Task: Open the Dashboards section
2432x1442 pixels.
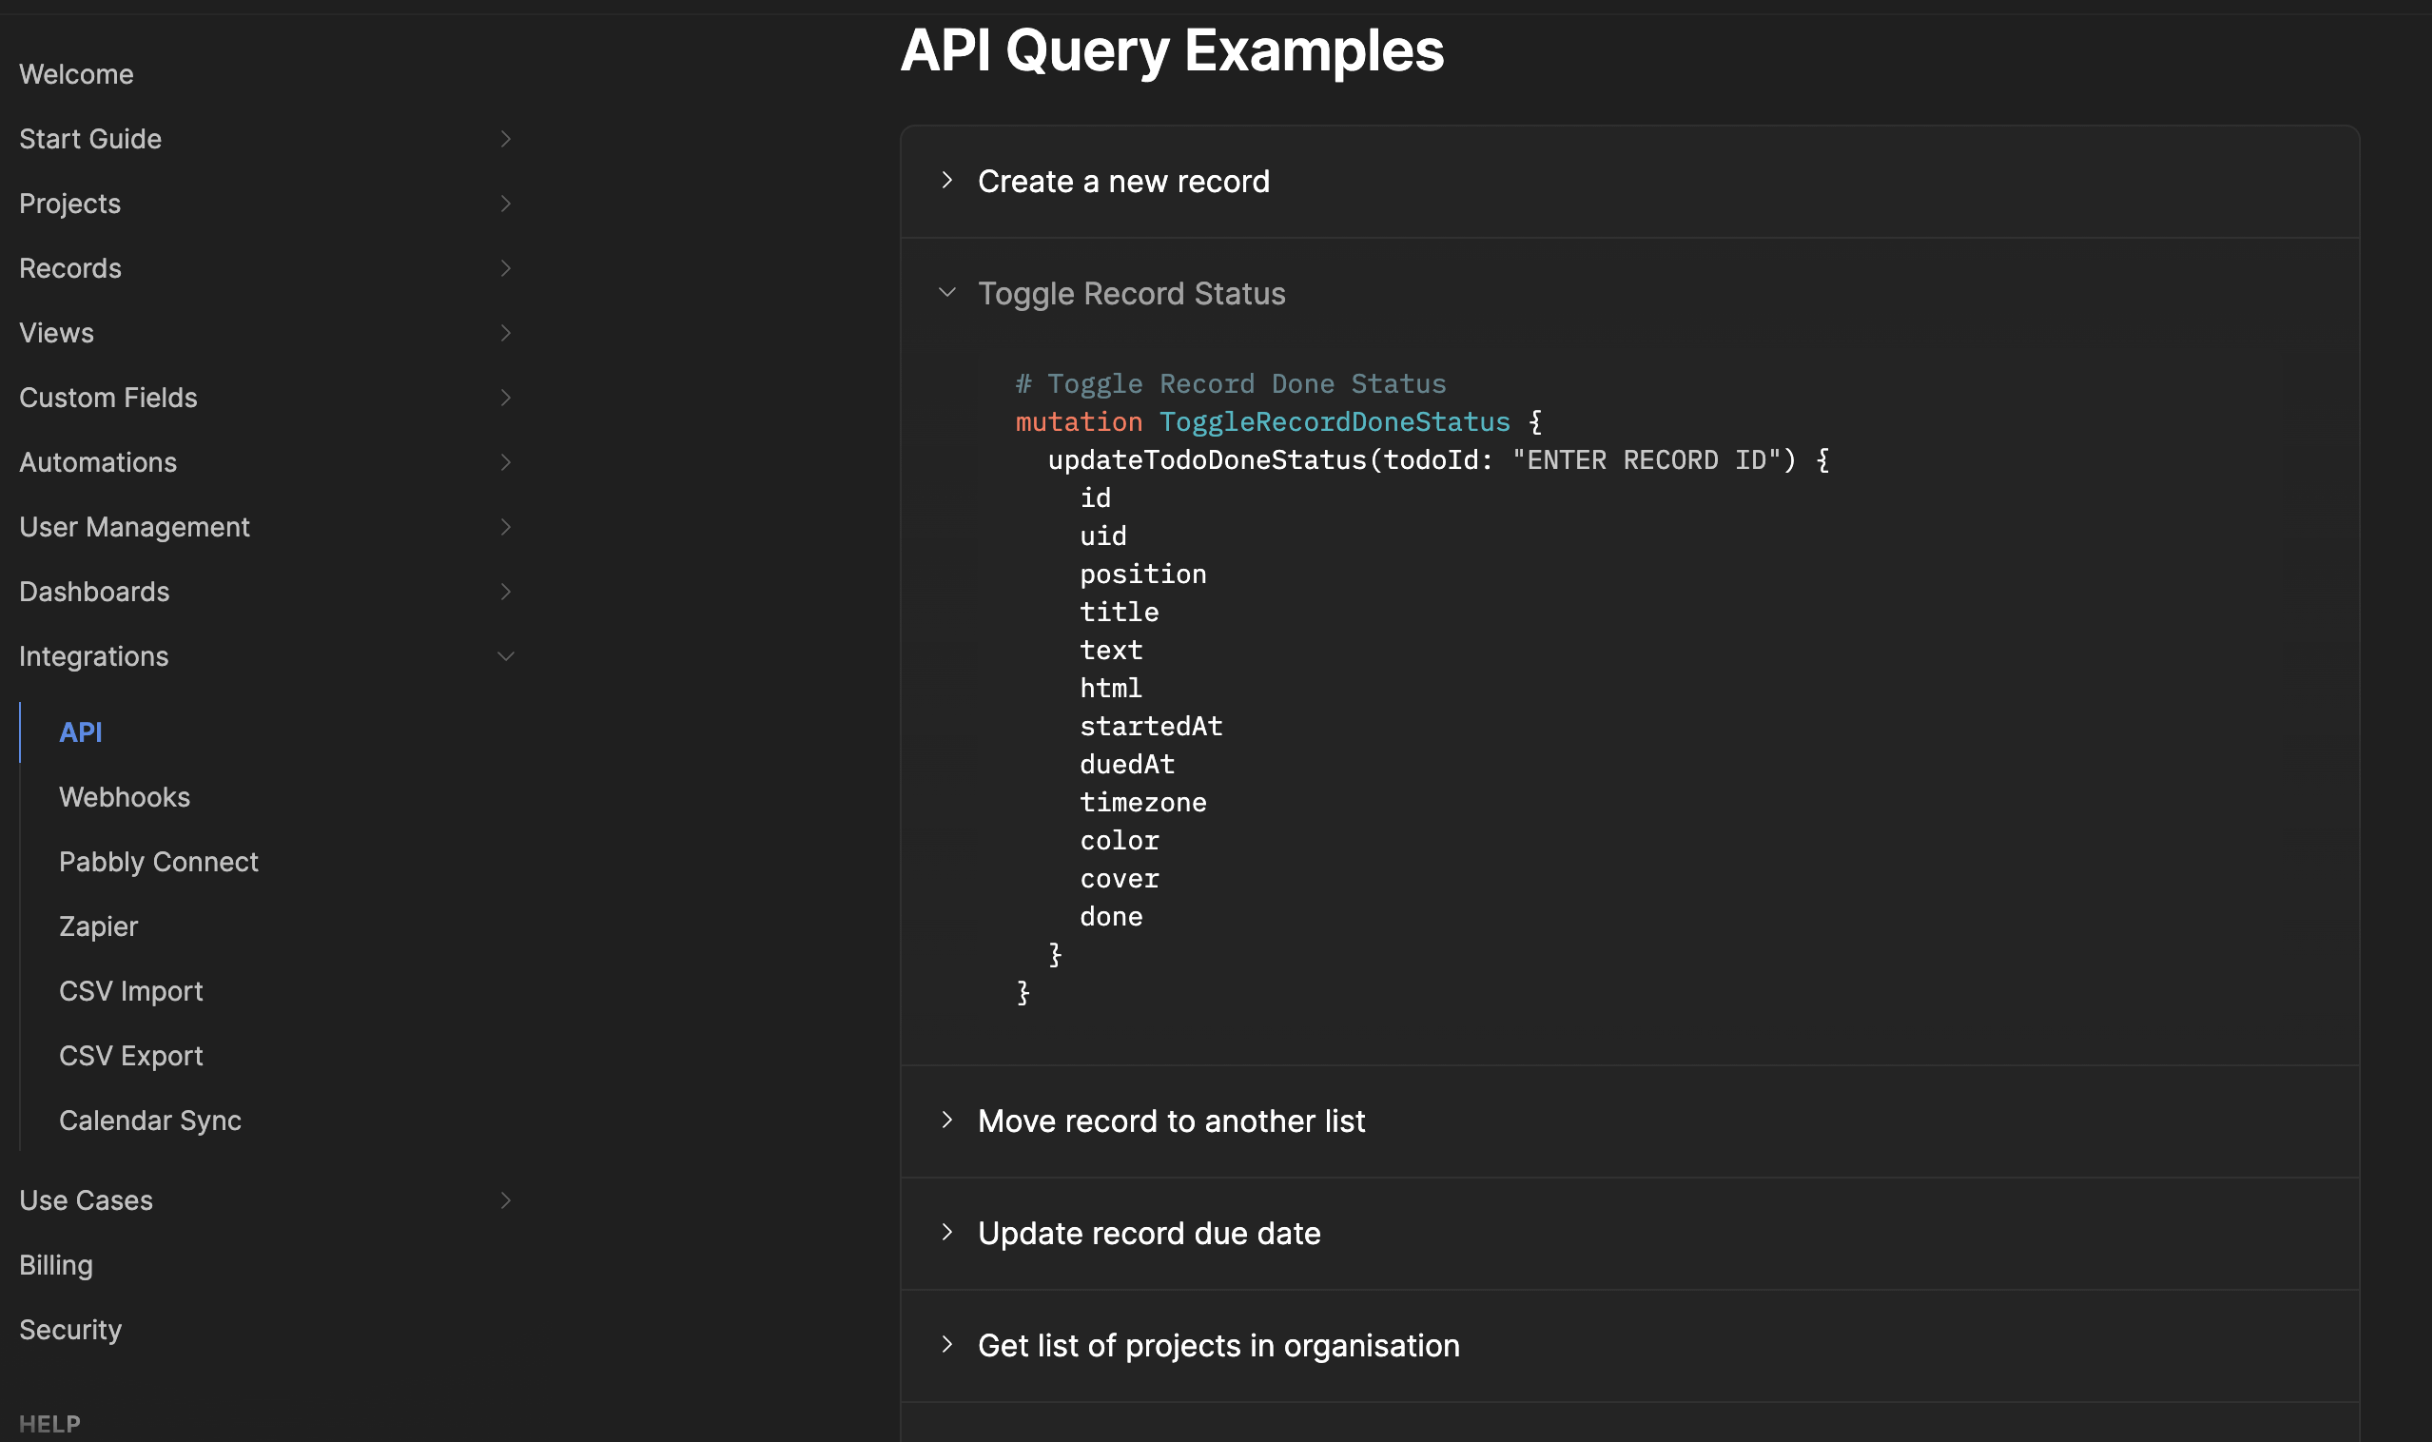Action: pyautogui.click(x=94, y=592)
